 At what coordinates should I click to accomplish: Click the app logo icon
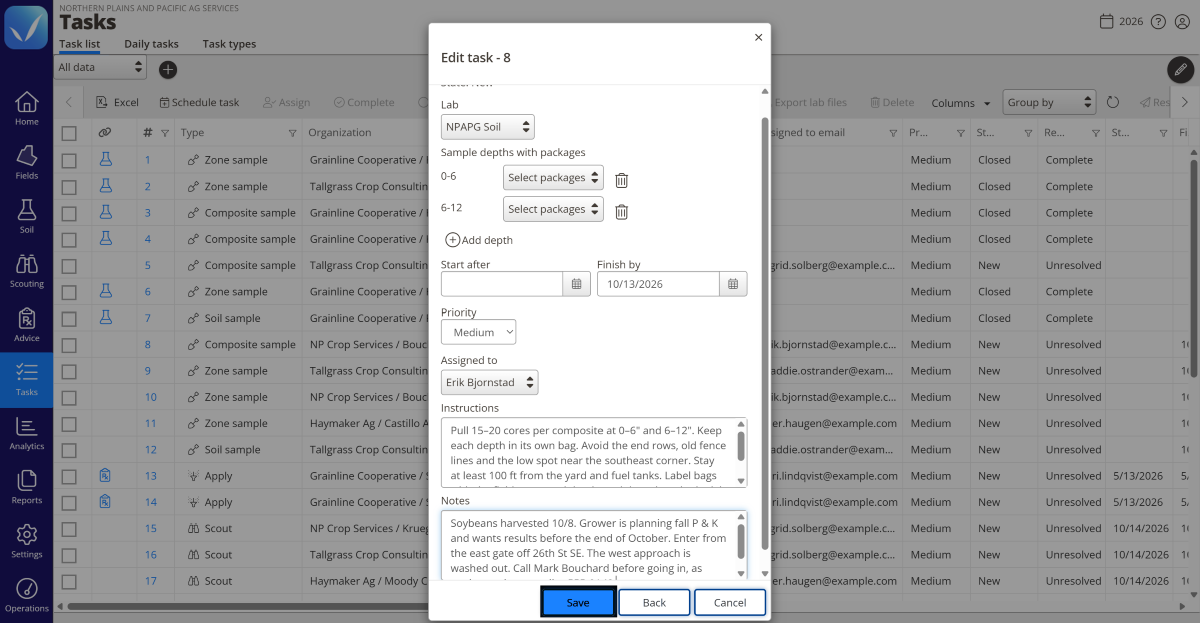(26, 27)
